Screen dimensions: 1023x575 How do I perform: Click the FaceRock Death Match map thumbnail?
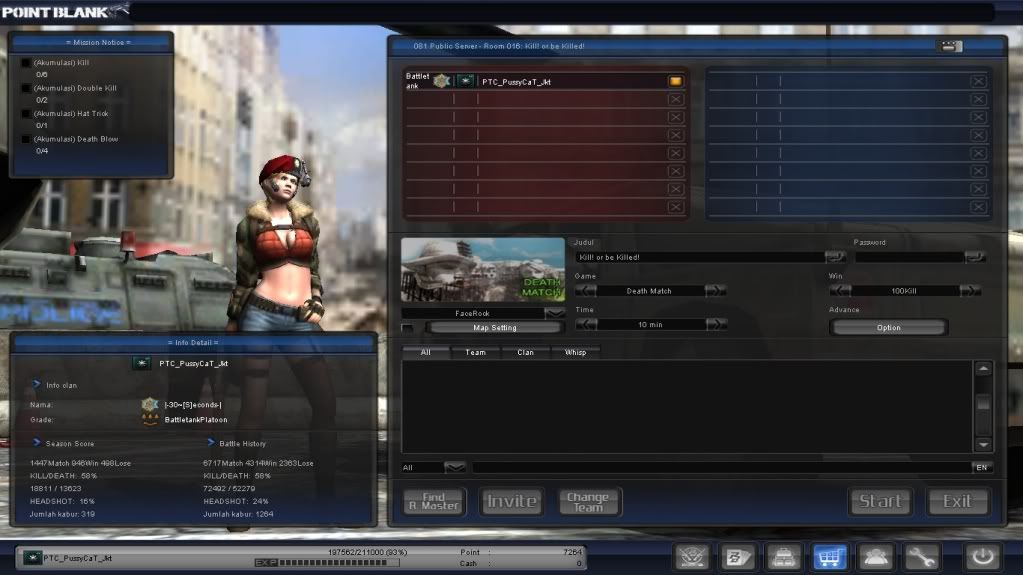[x=483, y=270]
